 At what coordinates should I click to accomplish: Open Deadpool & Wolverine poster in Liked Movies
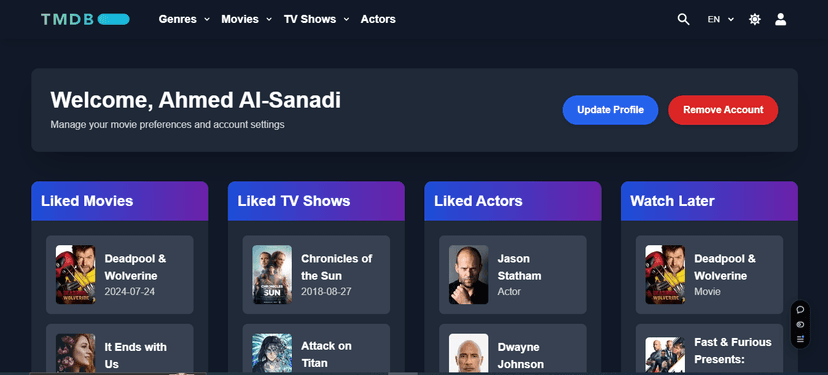pos(76,275)
